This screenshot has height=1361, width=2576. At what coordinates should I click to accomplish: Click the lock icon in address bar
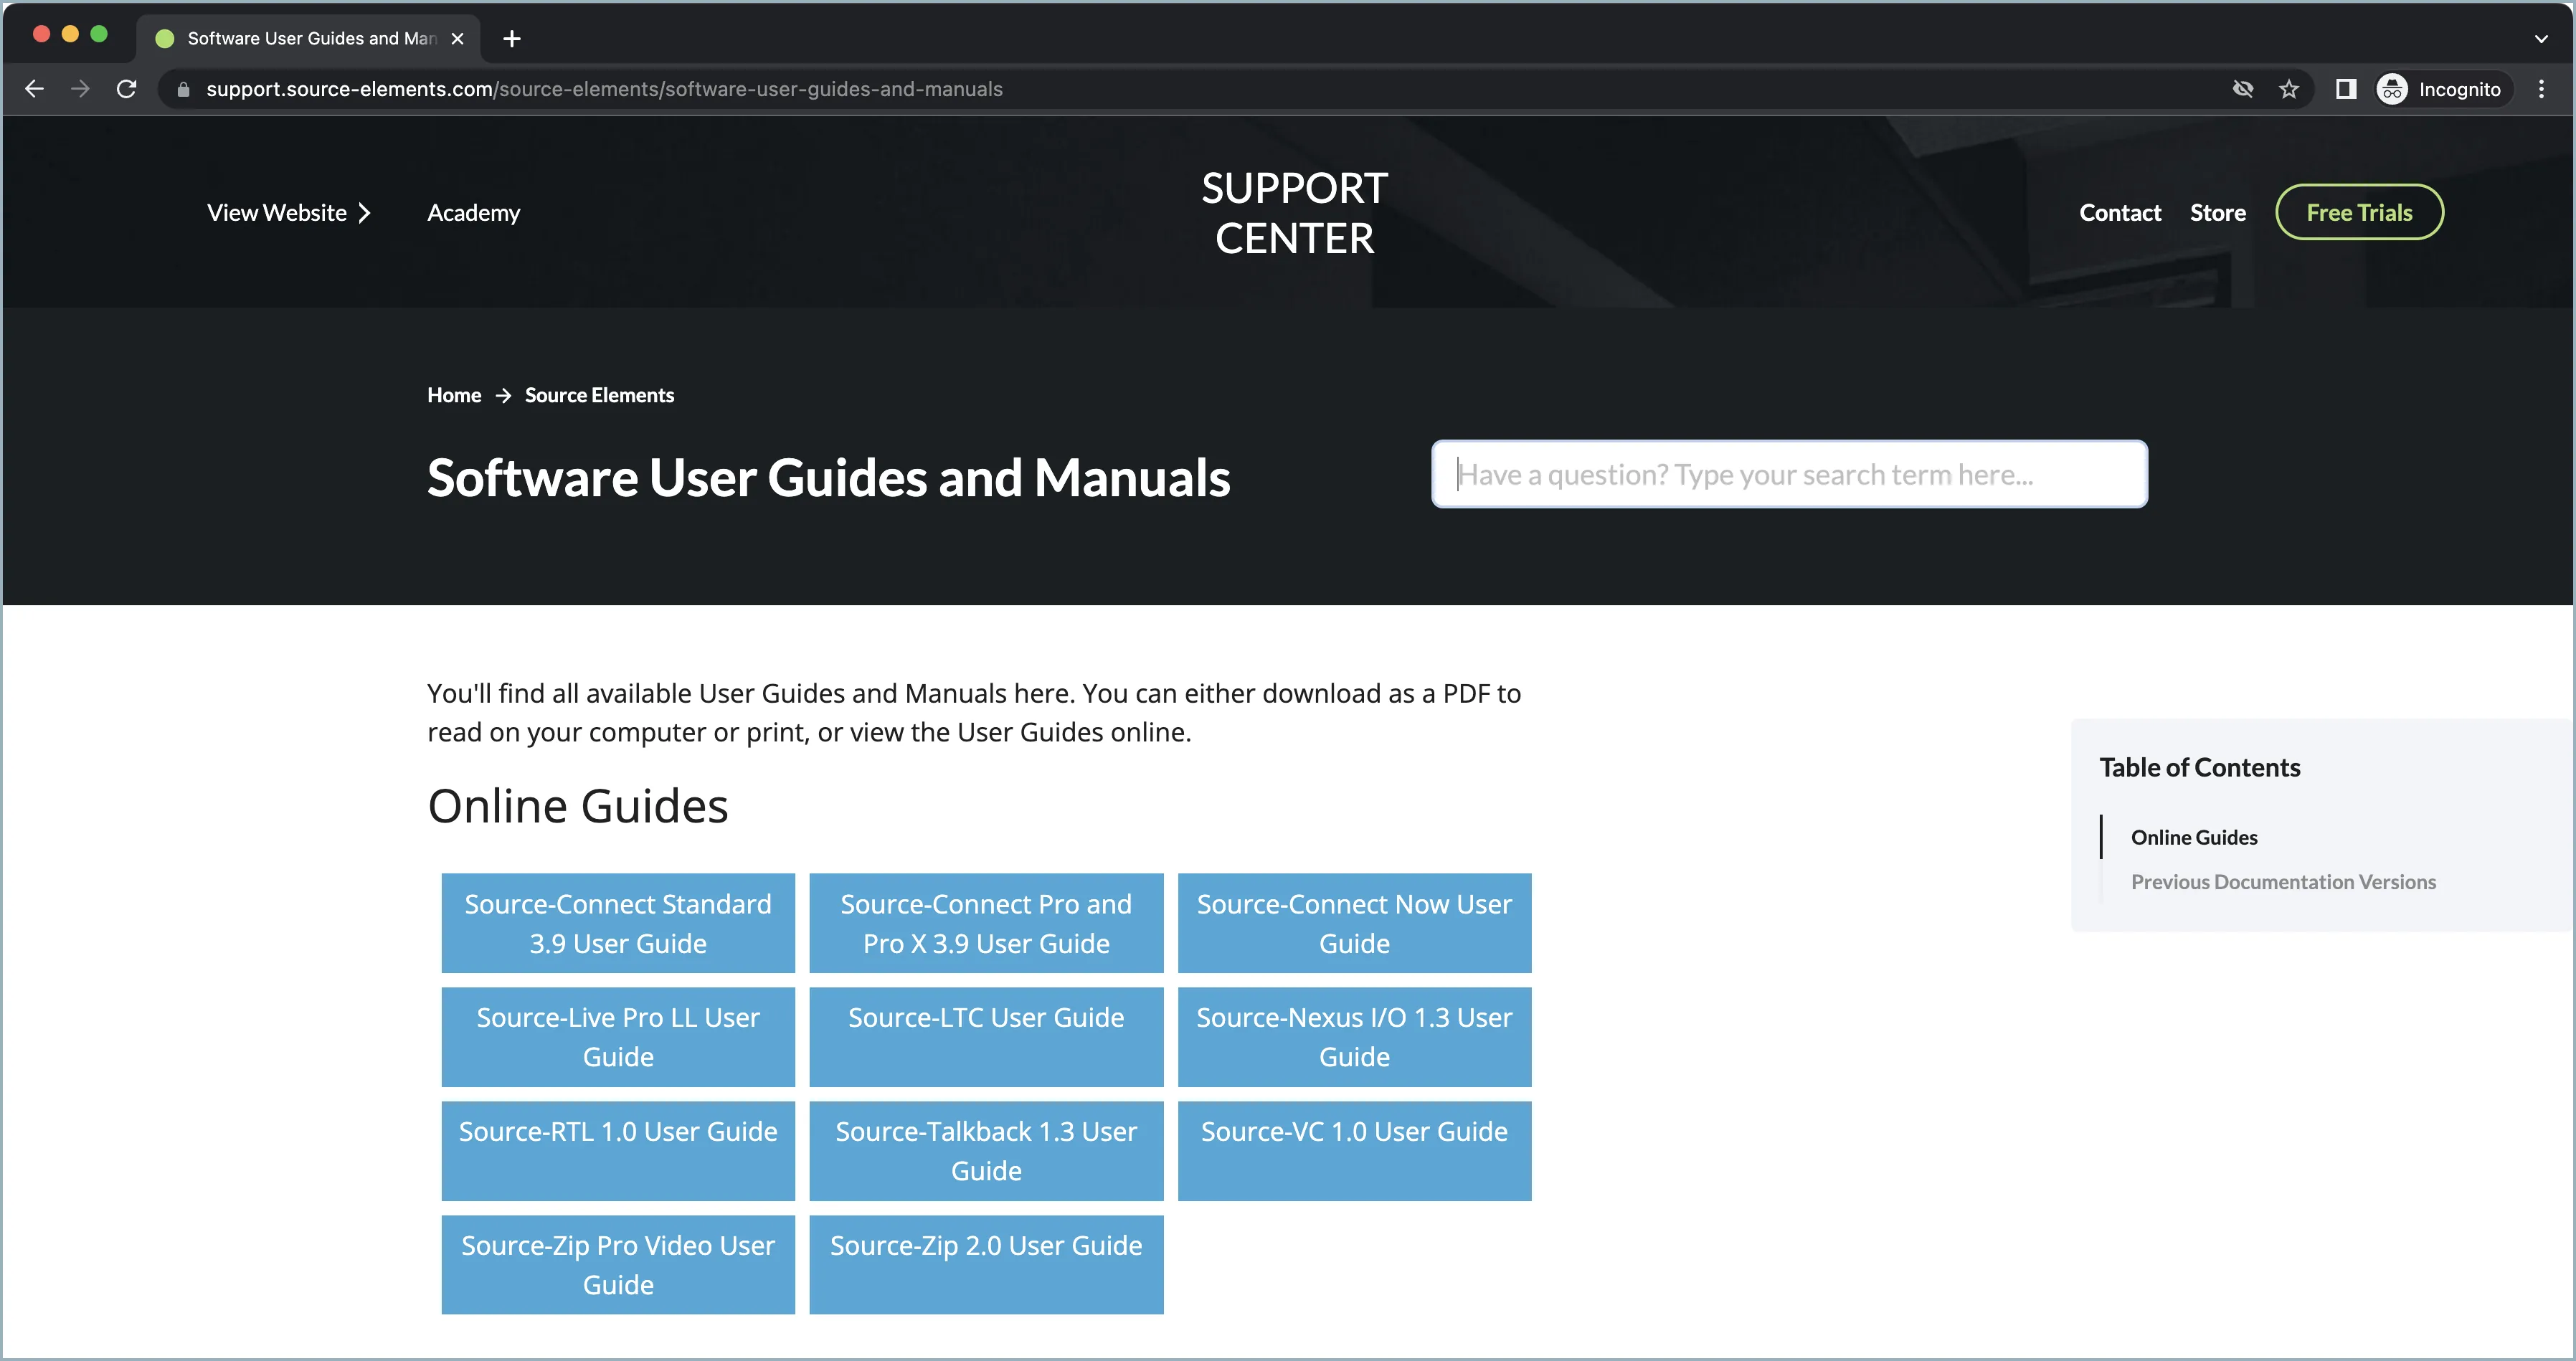point(183,89)
